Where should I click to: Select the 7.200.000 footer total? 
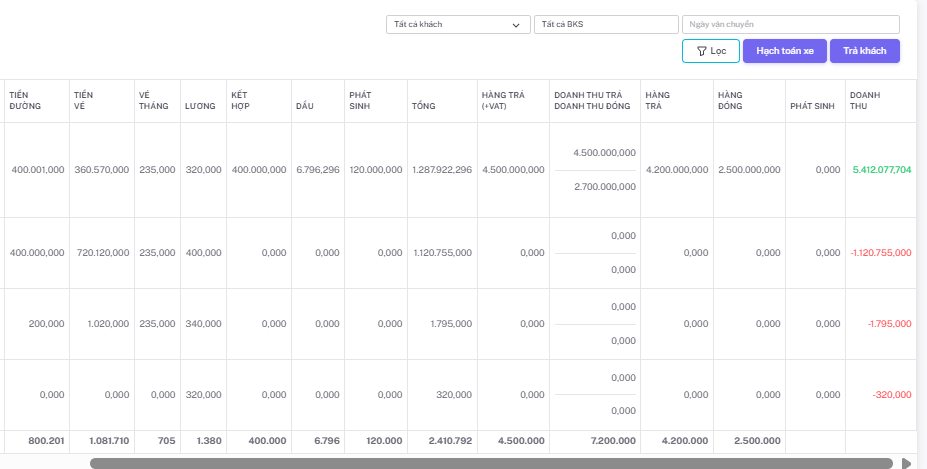[613, 440]
